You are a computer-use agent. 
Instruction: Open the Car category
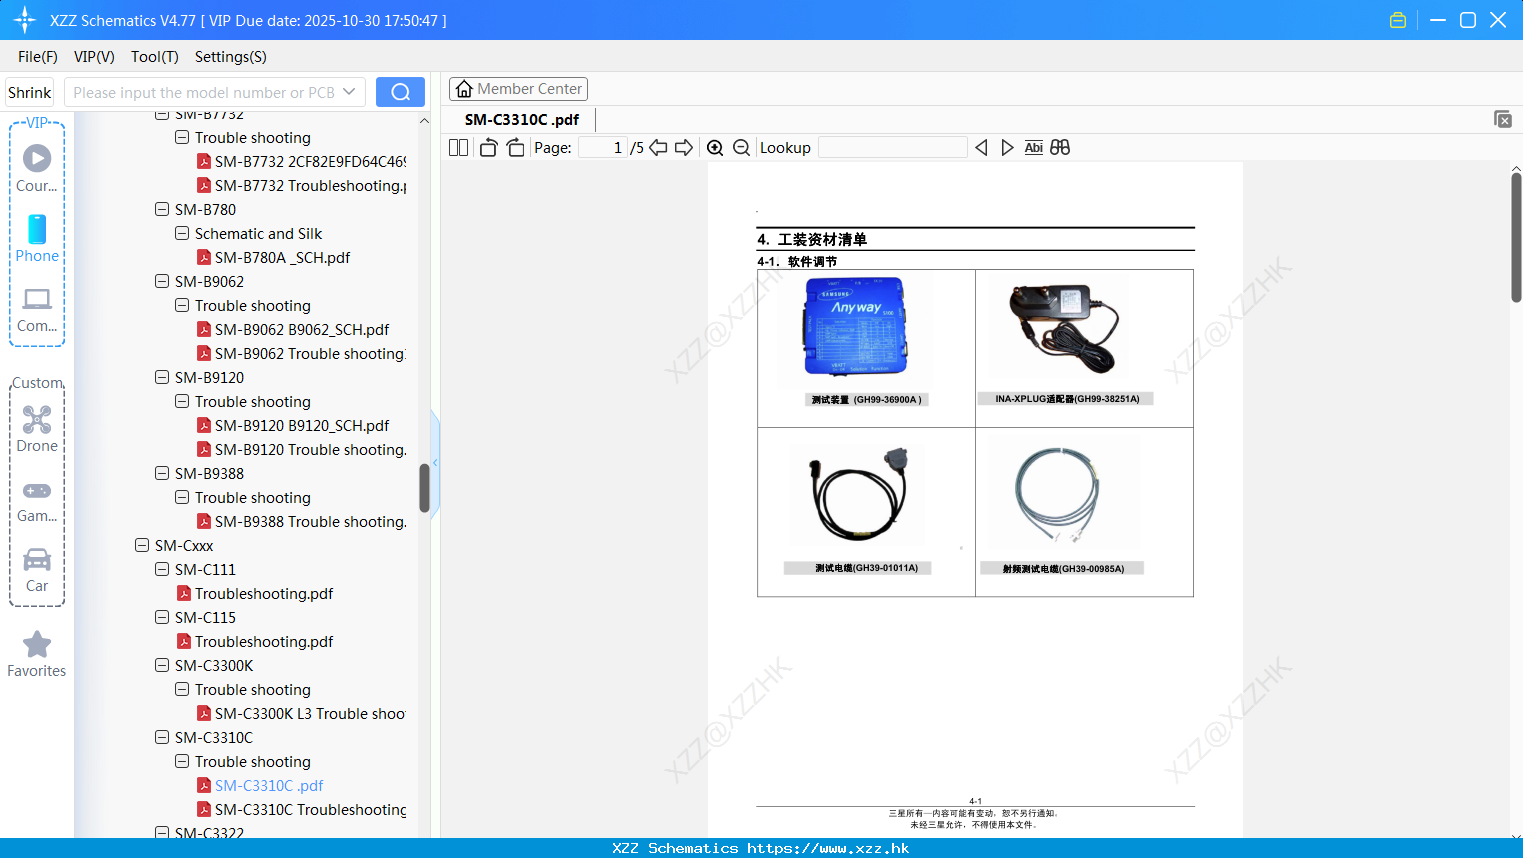pos(37,570)
